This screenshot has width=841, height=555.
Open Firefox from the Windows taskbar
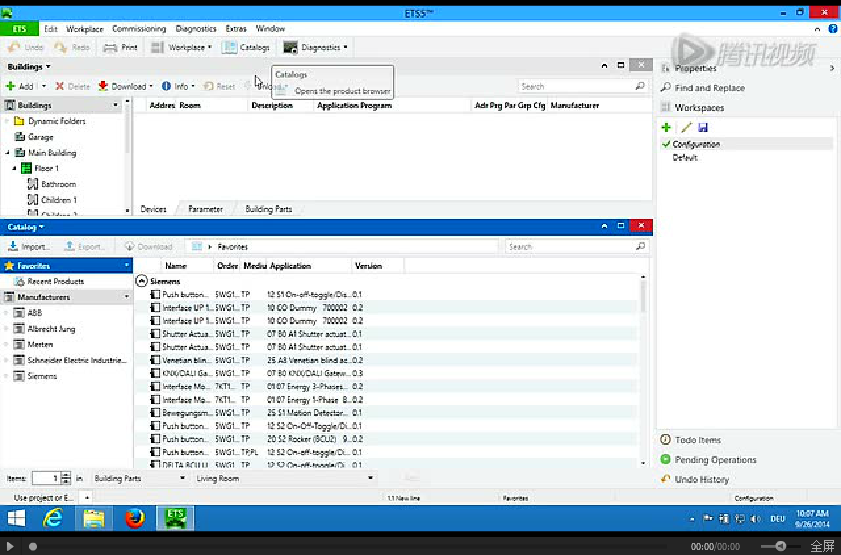coord(135,518)
